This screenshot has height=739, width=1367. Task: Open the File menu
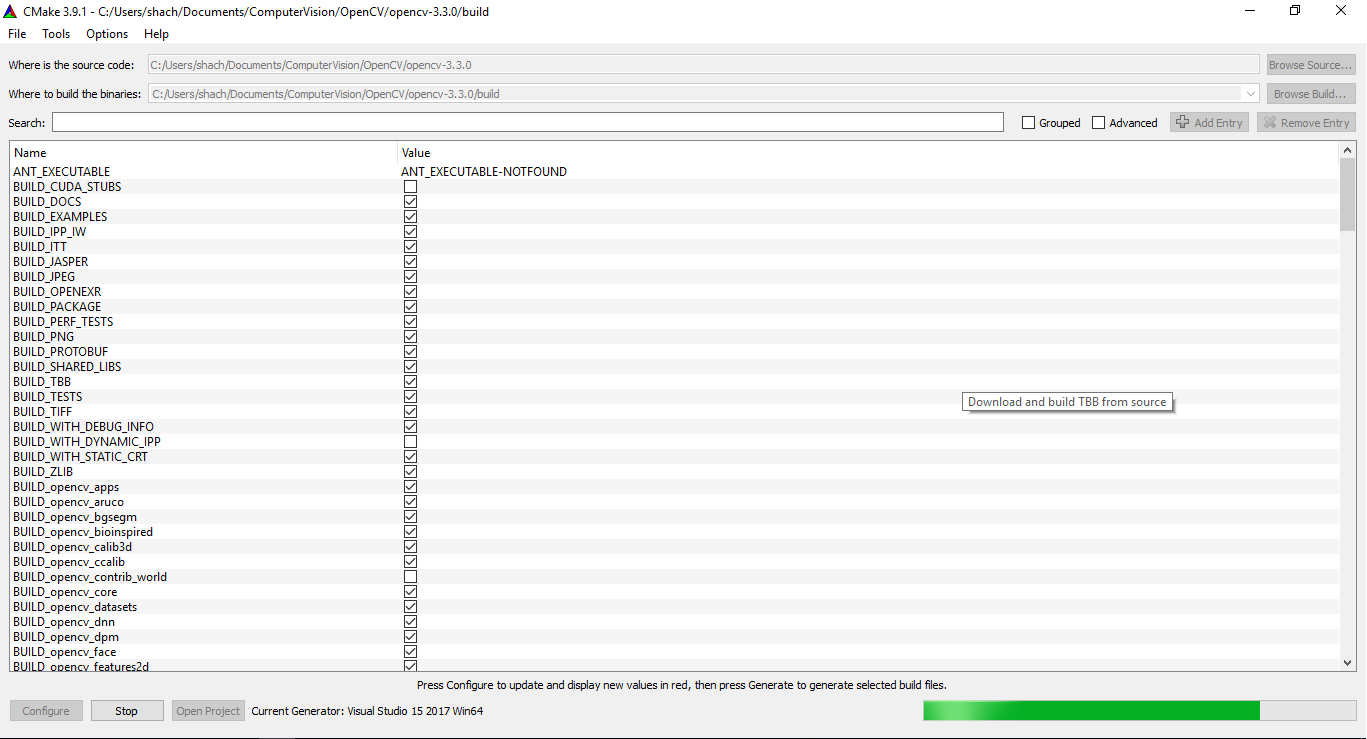tap(16, 33)
